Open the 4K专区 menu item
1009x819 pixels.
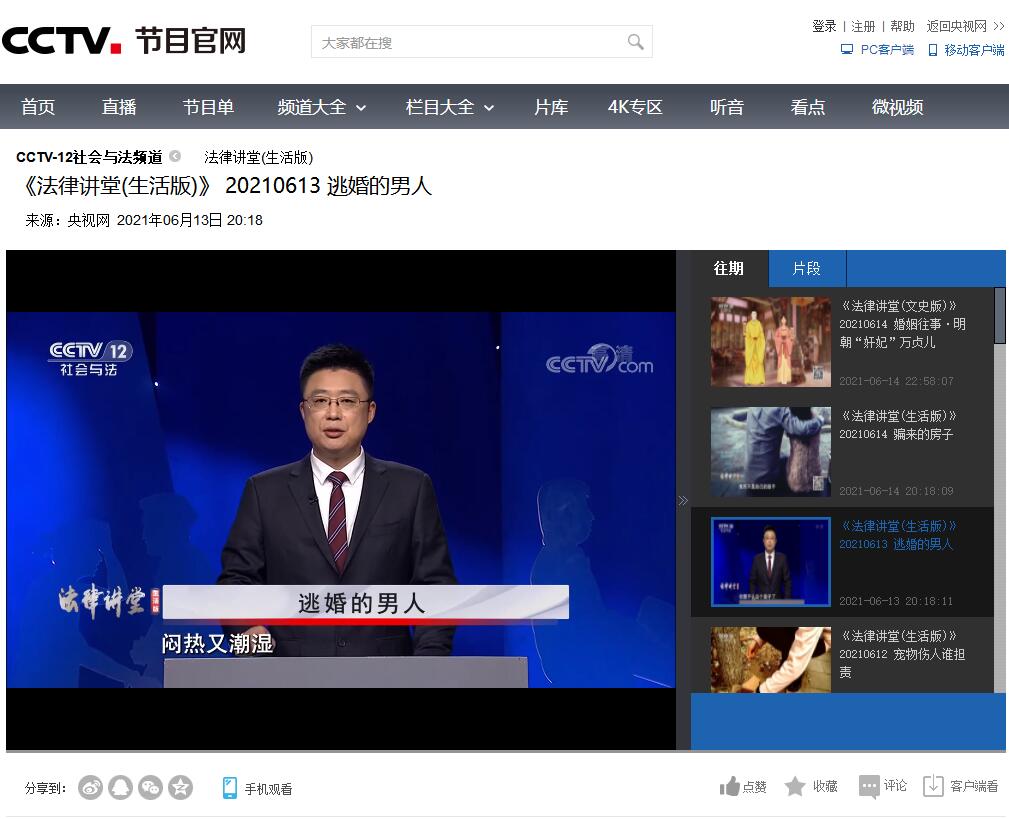click(x=635, y=107)
